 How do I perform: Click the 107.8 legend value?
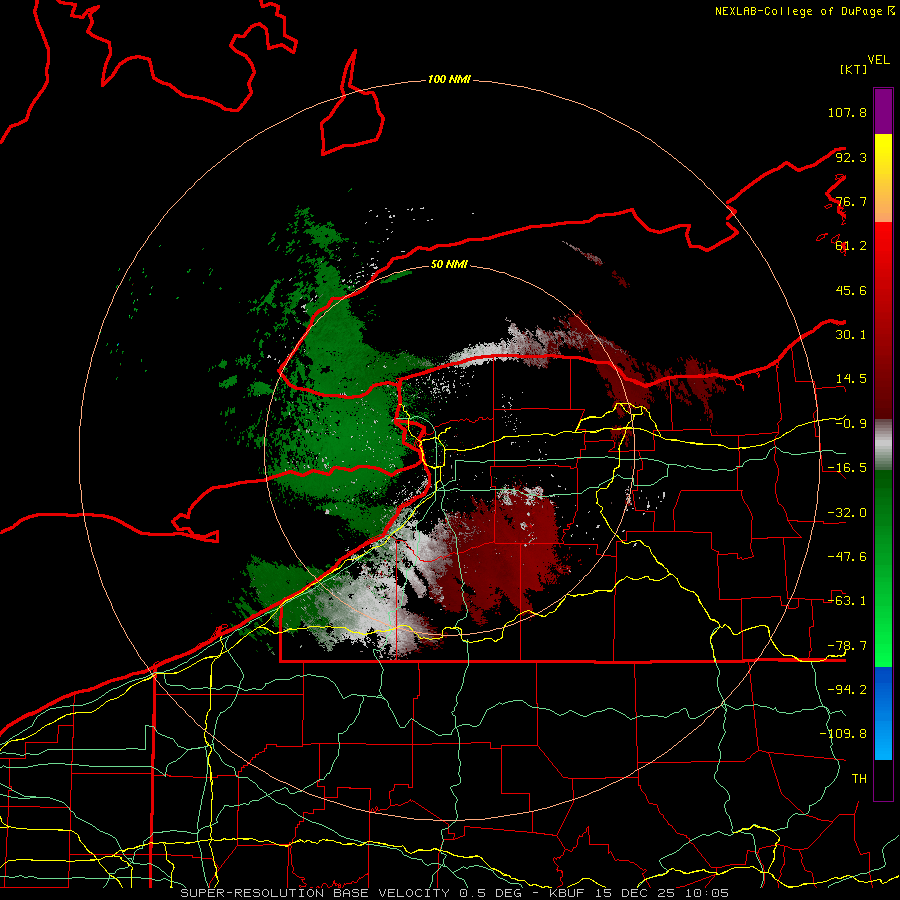click(x=847, y=112)
